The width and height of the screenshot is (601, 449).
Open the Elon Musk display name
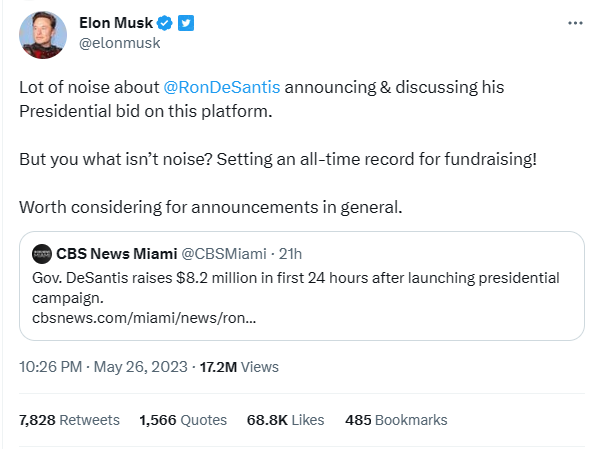coord(116,23)
